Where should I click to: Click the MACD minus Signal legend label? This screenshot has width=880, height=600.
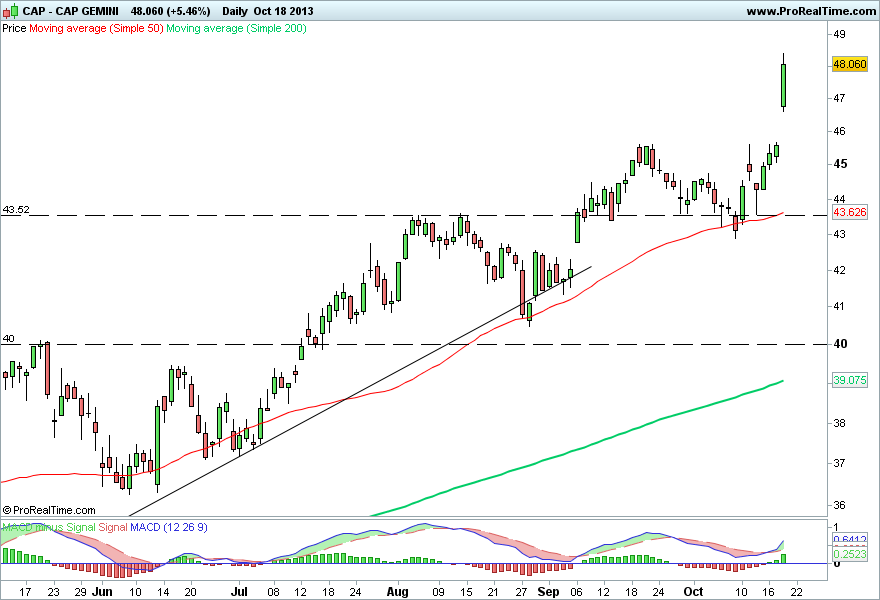[x=49, y=527]
